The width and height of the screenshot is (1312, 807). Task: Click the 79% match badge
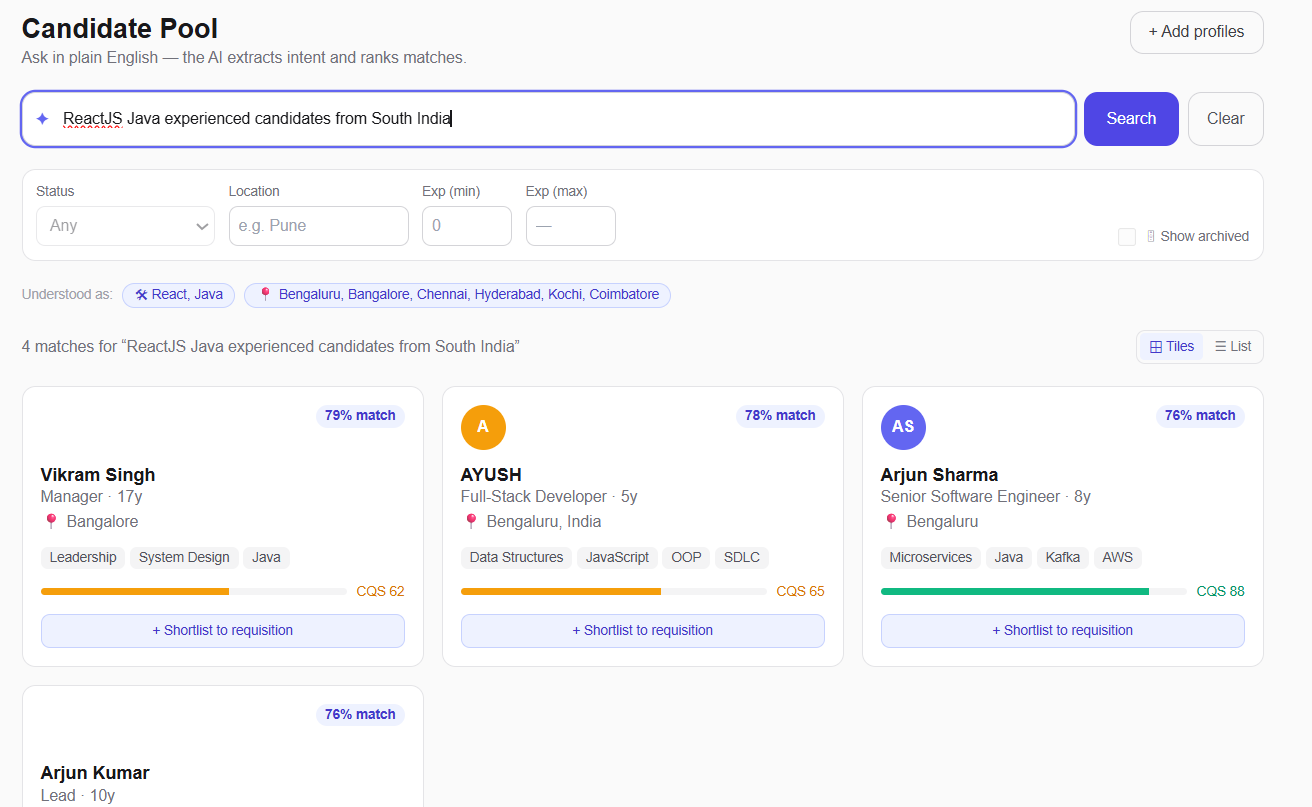tap(360, 416)
